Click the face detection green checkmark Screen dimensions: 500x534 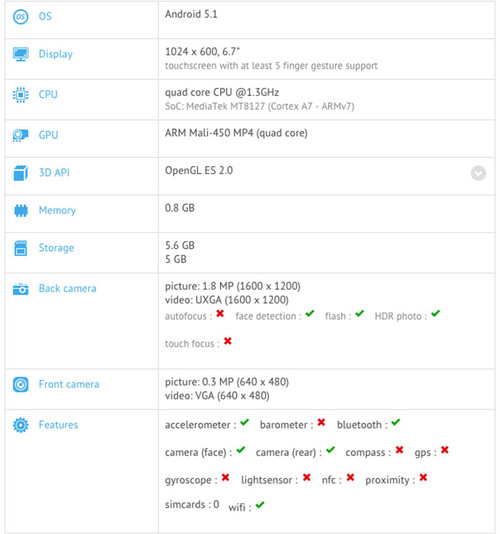click(x=310, y=313)
